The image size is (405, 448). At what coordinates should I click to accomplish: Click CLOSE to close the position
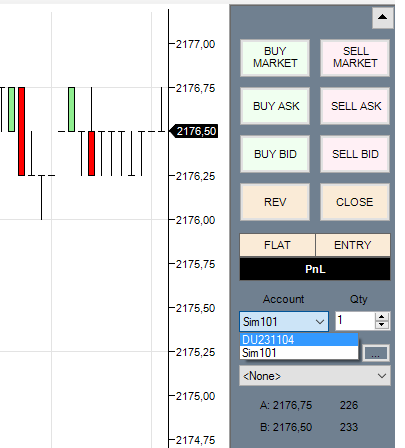(x=355, y=202)
